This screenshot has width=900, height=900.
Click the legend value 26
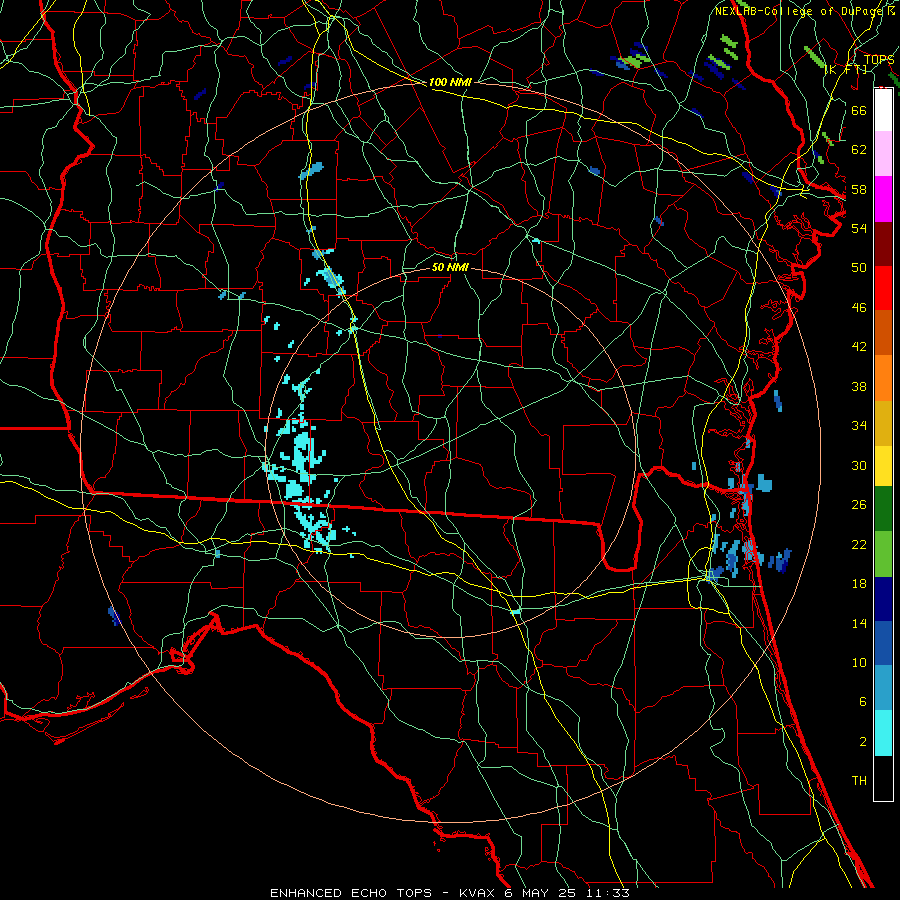click(x=859, y=505)
